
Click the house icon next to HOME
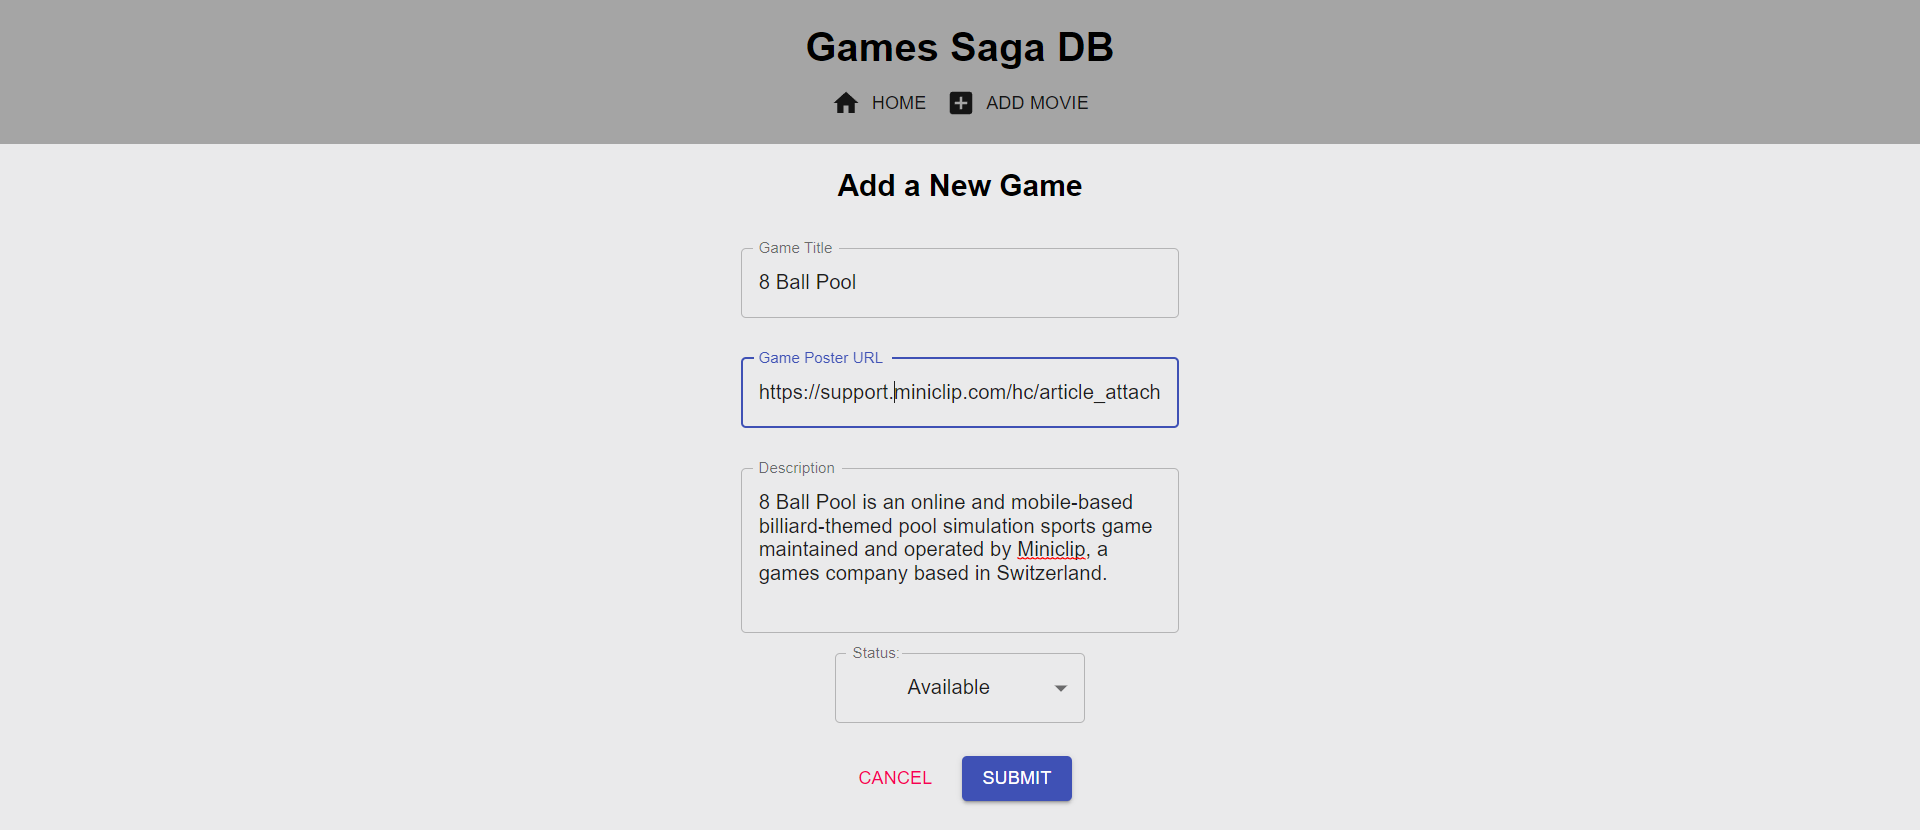click(x=846, y=103)
